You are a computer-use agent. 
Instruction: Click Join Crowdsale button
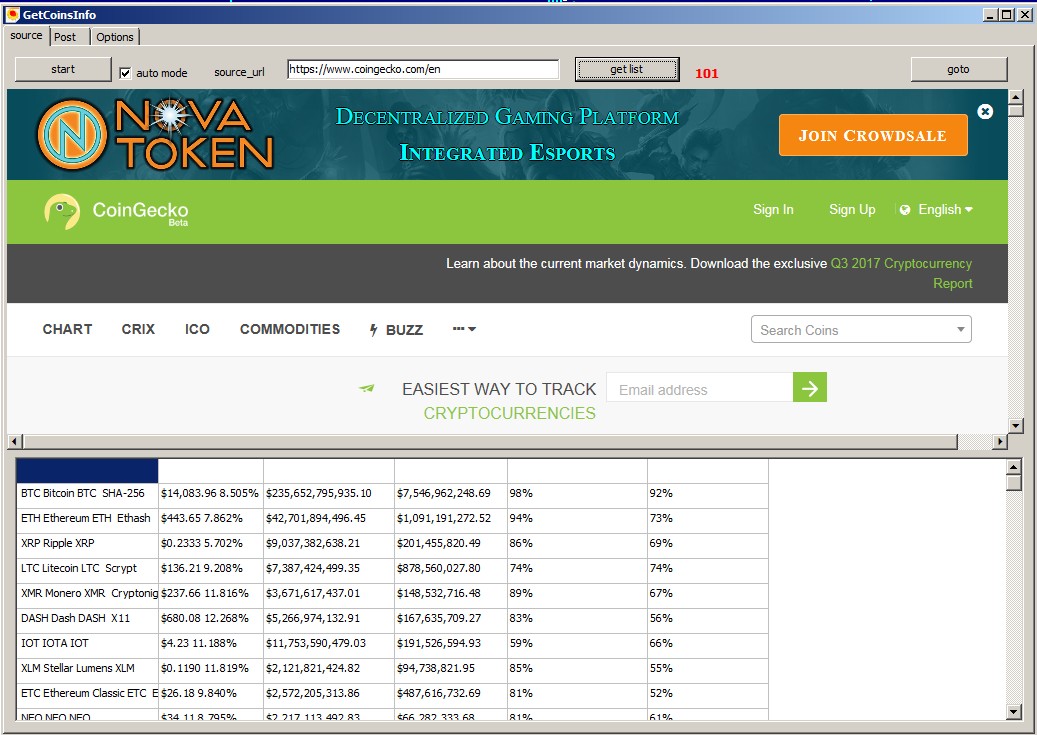pyautogui.click(x=873, y=135)
